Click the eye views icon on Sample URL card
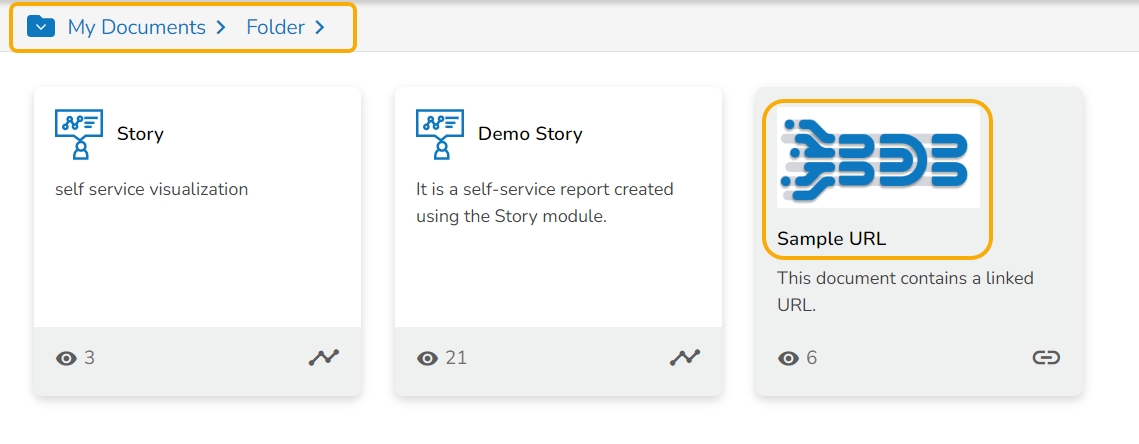The height and width of the screenshot is (444, 1139). pos(789,358)
